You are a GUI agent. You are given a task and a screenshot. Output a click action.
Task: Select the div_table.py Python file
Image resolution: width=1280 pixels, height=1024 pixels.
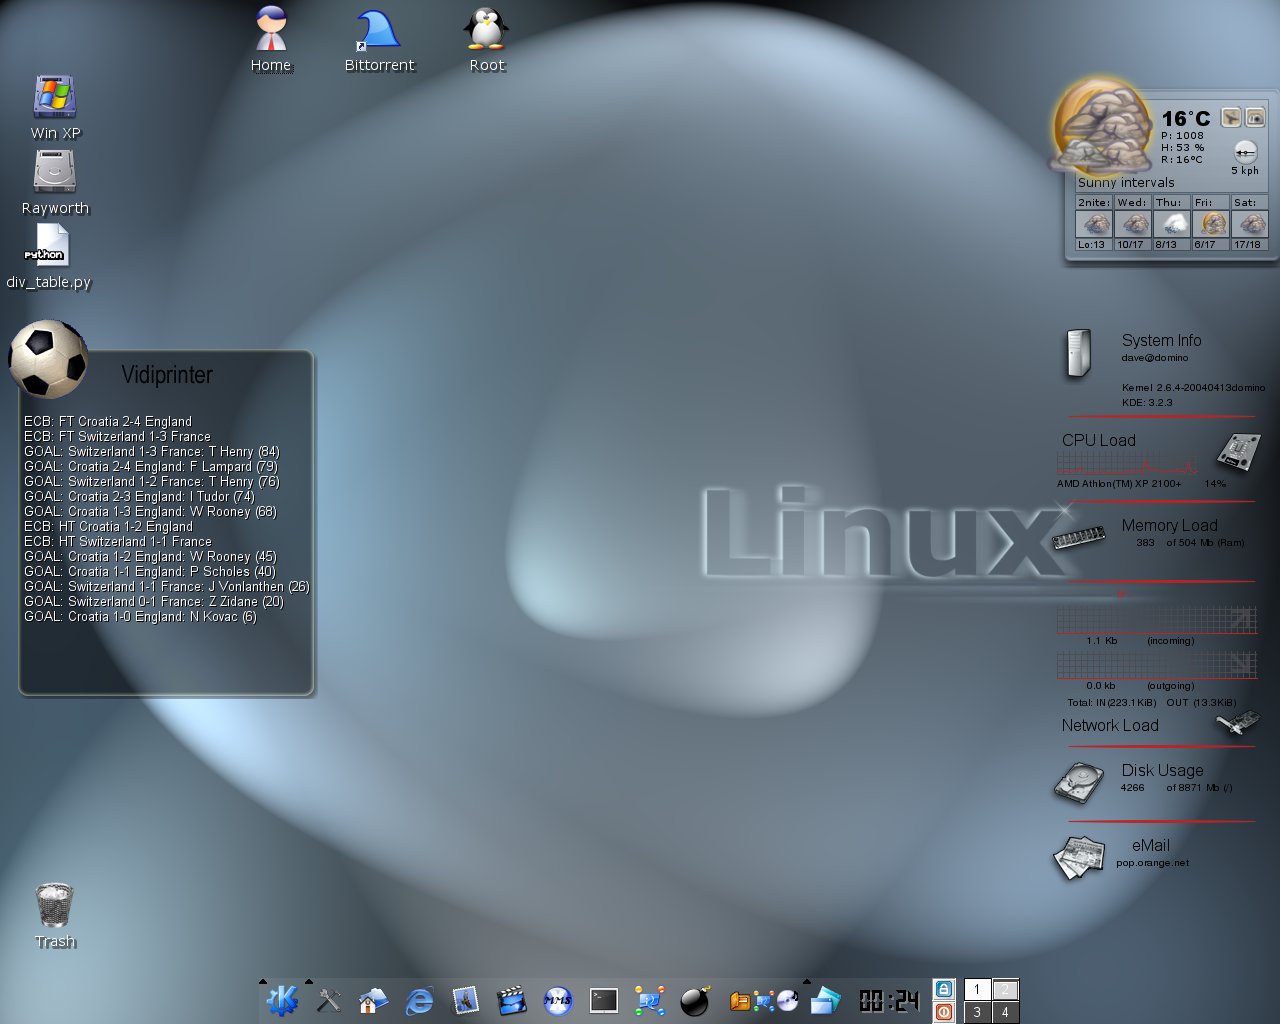point(48,256)
